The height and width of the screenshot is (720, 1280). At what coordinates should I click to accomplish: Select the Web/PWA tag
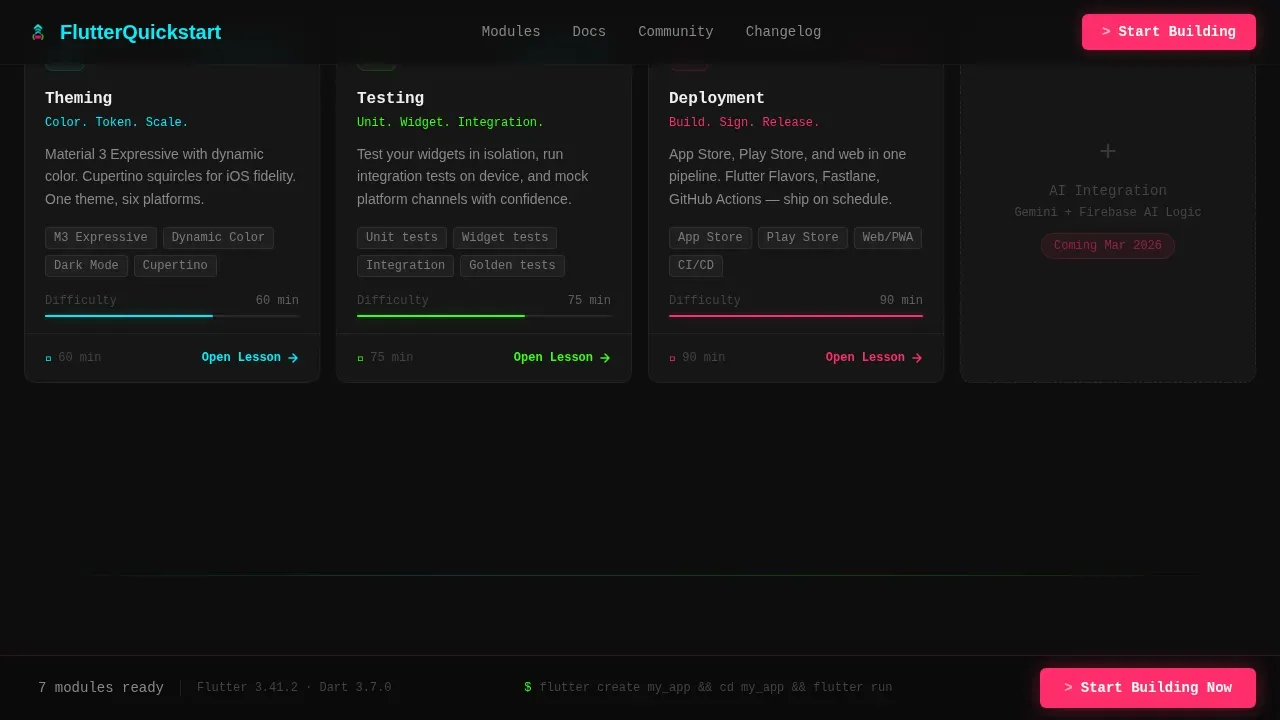point(888,238)
